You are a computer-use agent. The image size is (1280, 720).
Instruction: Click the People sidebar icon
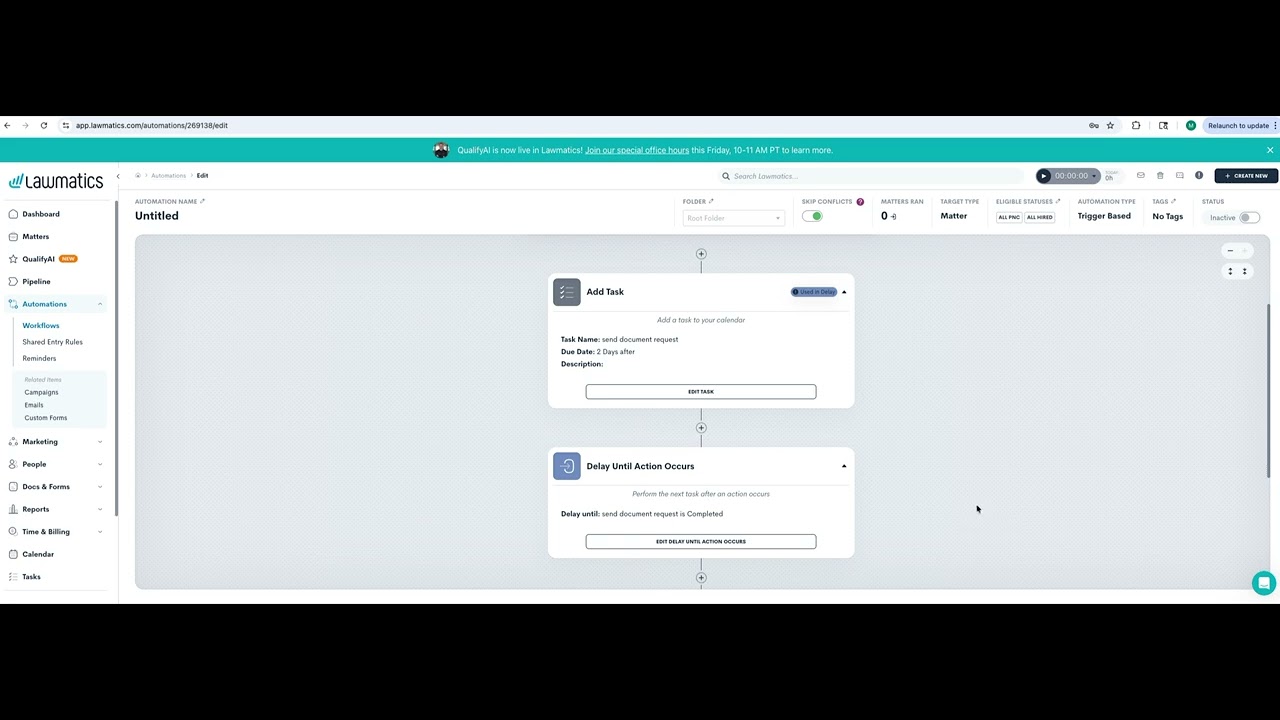coord(13,464)
